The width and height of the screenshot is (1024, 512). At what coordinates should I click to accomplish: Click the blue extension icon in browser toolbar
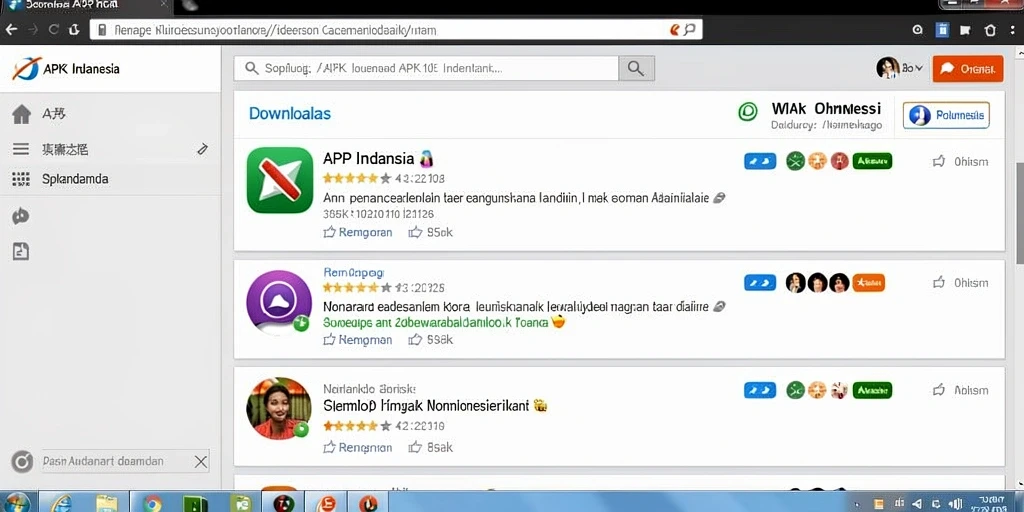tap(942, 30)
